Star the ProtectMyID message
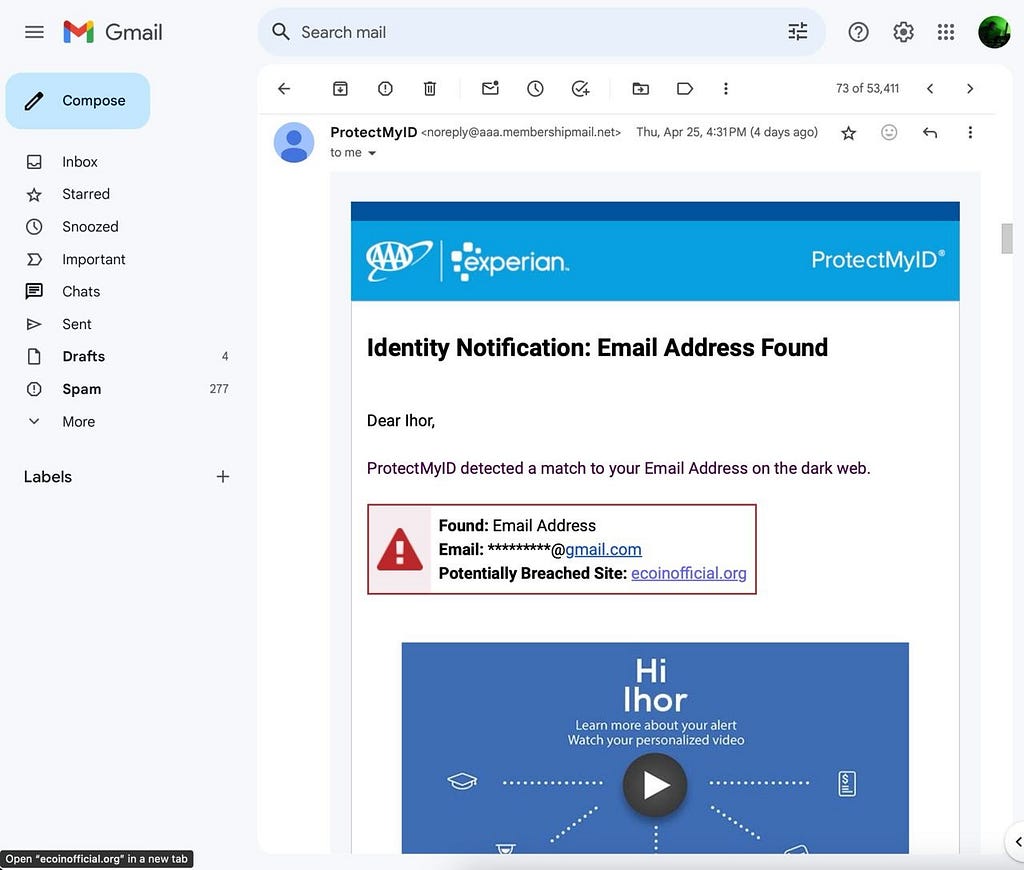 [x=848, y=133]
